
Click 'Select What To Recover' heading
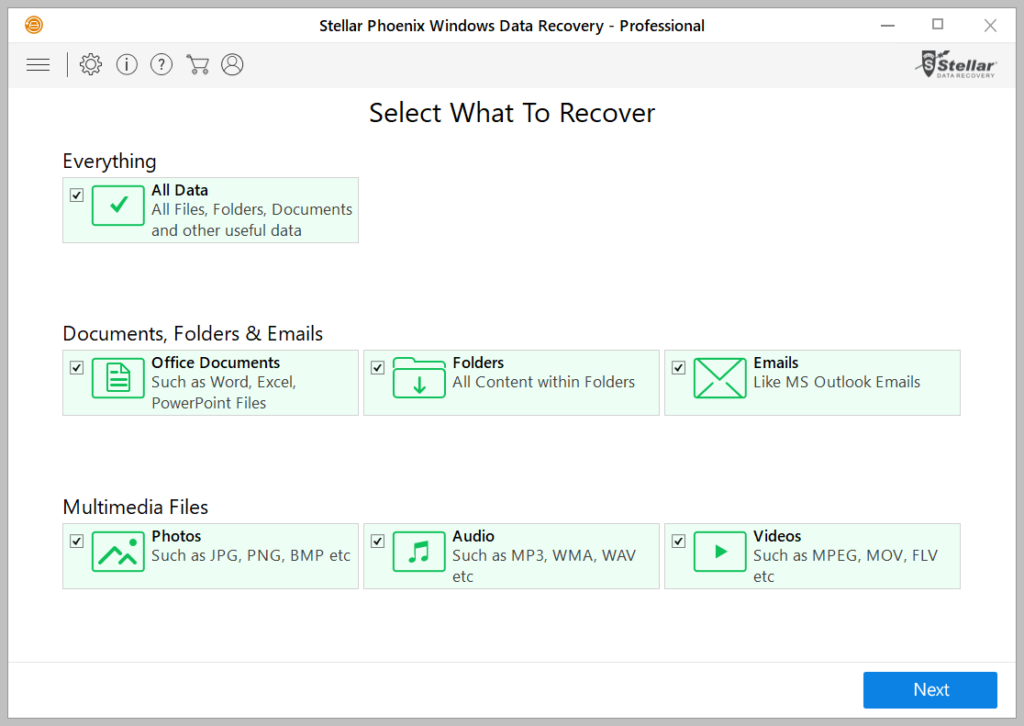point(512,113)
